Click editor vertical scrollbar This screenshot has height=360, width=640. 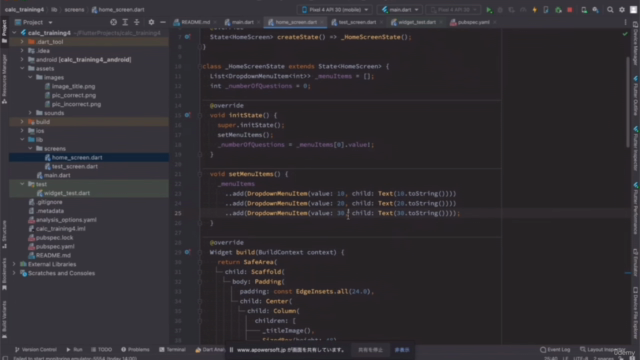pos(628,102)
